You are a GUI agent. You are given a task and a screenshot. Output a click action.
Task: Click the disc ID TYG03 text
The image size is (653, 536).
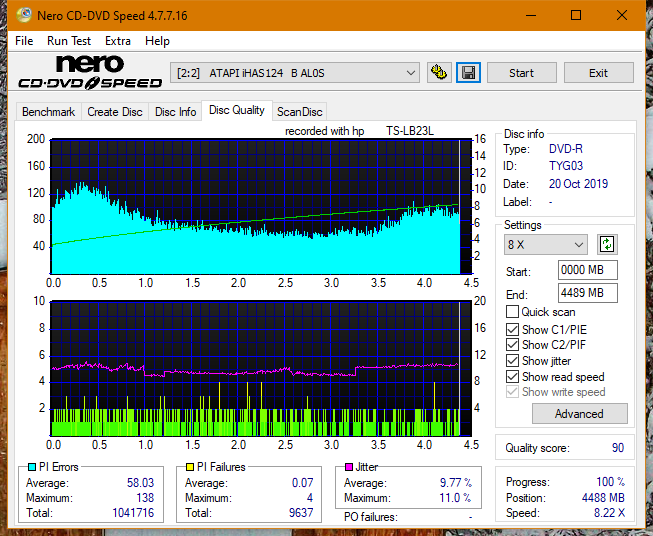click(566, 166)
